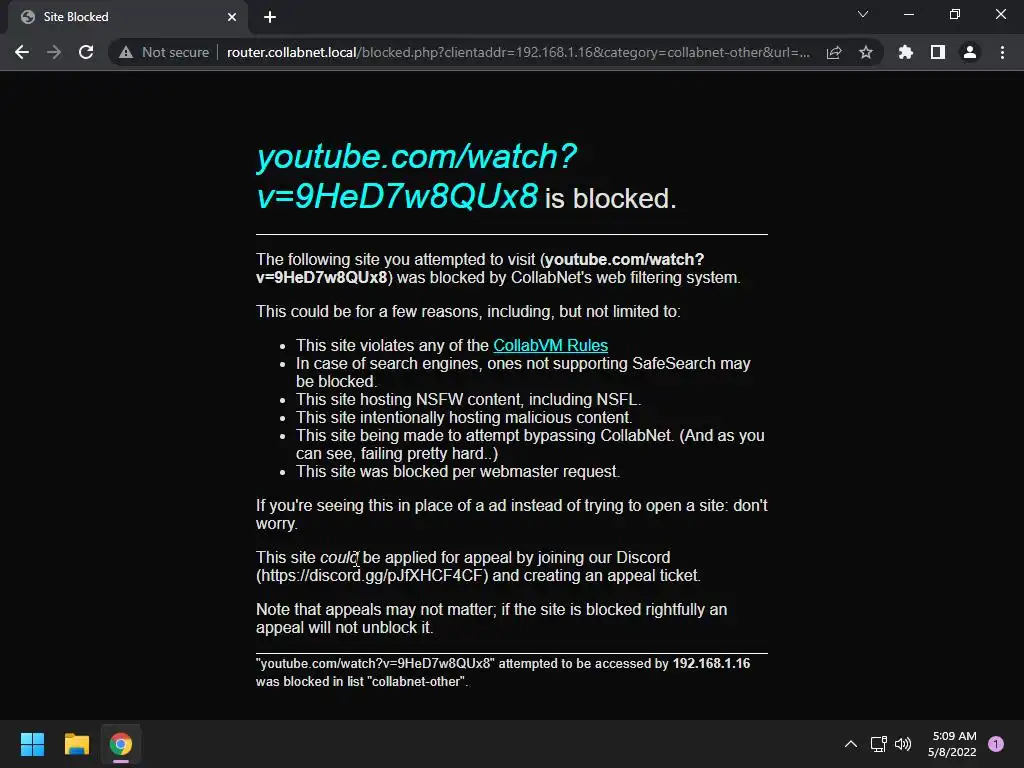
Task: Click the Chrome taskbar icon
Action: pos(121,744)
